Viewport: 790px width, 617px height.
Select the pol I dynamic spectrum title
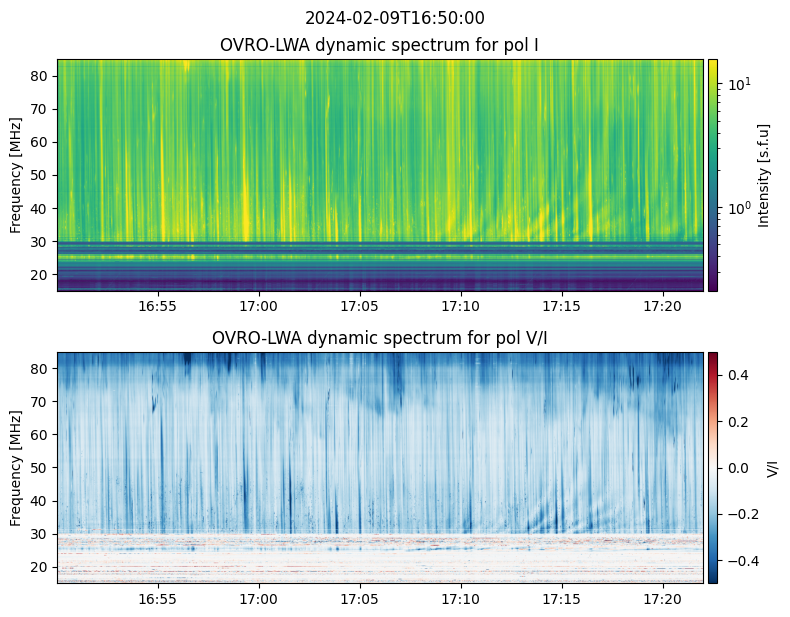379,45
